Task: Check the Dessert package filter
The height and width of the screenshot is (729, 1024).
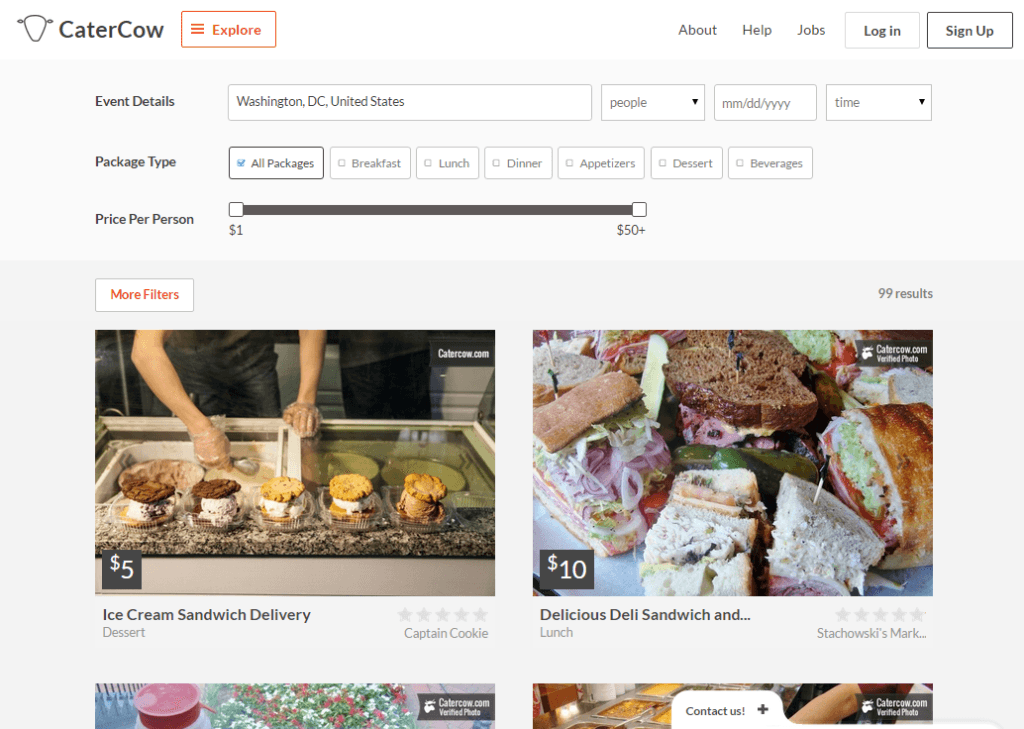Action: (x=686, y=162)
